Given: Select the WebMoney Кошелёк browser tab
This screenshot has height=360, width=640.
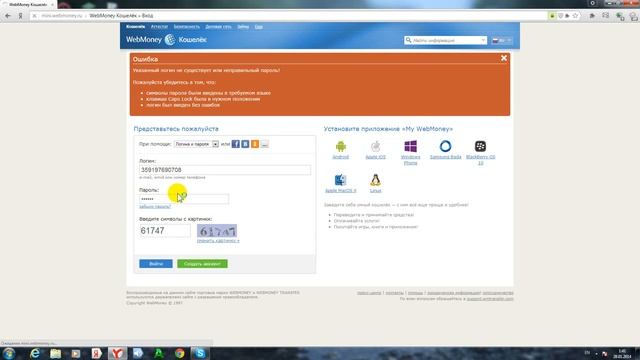Looking at the screenshot, I should click(x=28, y=4).
